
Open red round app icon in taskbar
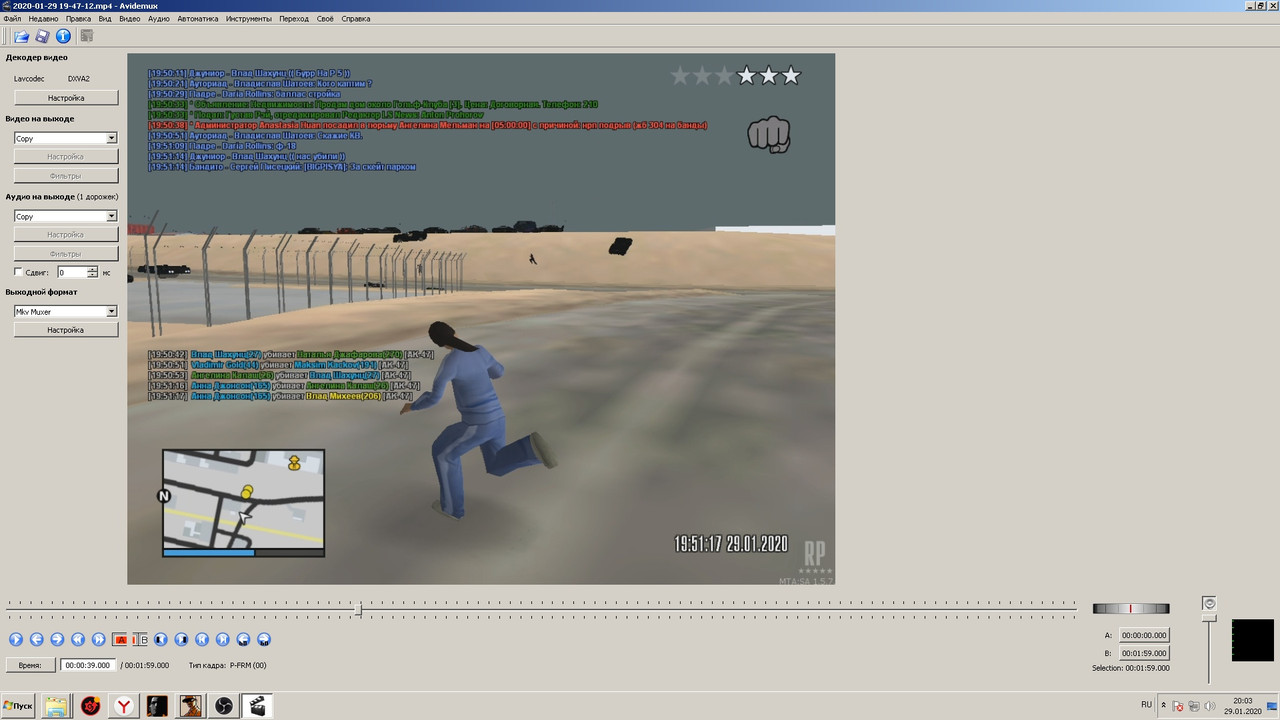click(x=91, y=706)
